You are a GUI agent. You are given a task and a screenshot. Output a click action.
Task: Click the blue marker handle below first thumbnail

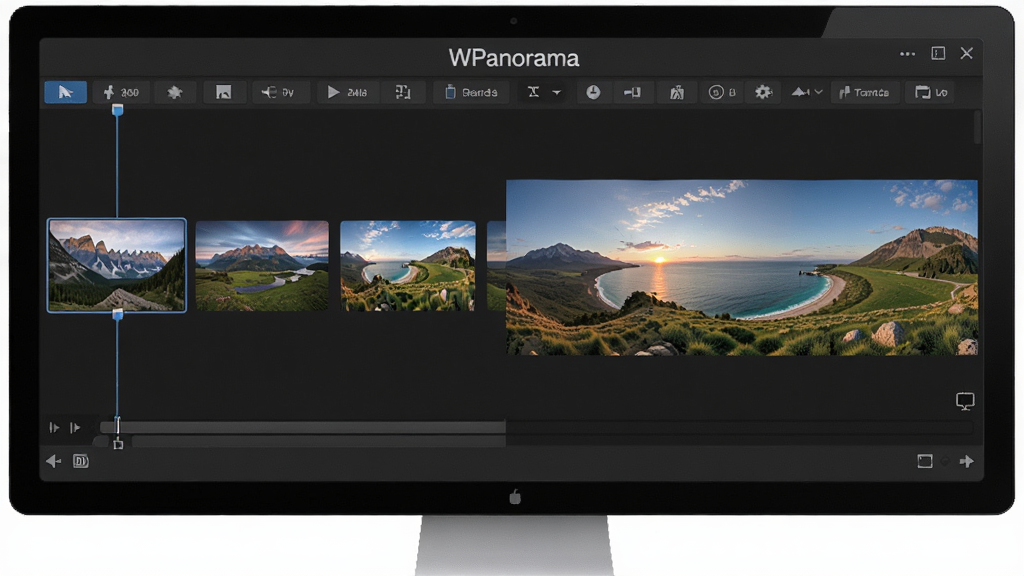pos(118,315)
